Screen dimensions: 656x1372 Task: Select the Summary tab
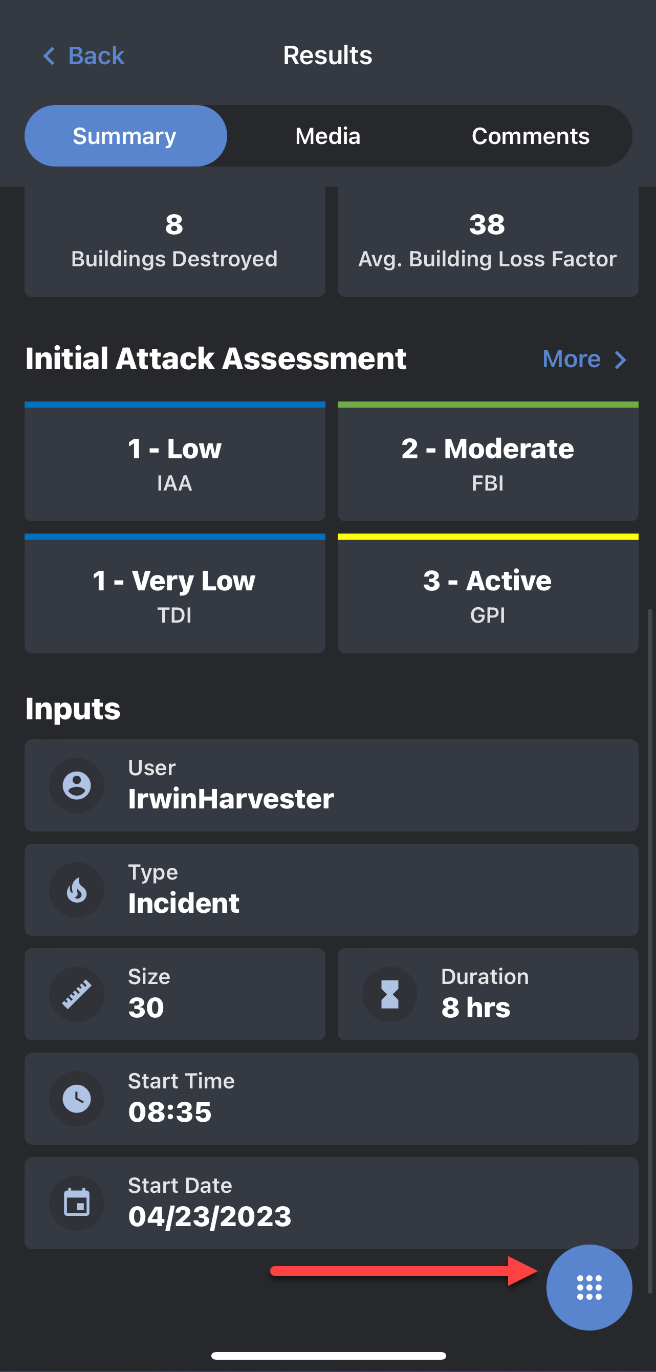125,136
